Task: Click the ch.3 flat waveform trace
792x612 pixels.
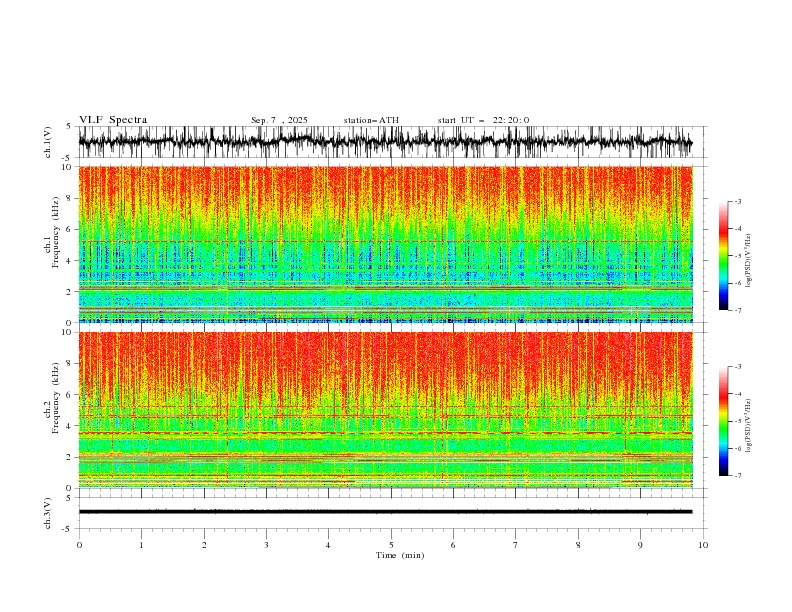Action: (385, 512)
